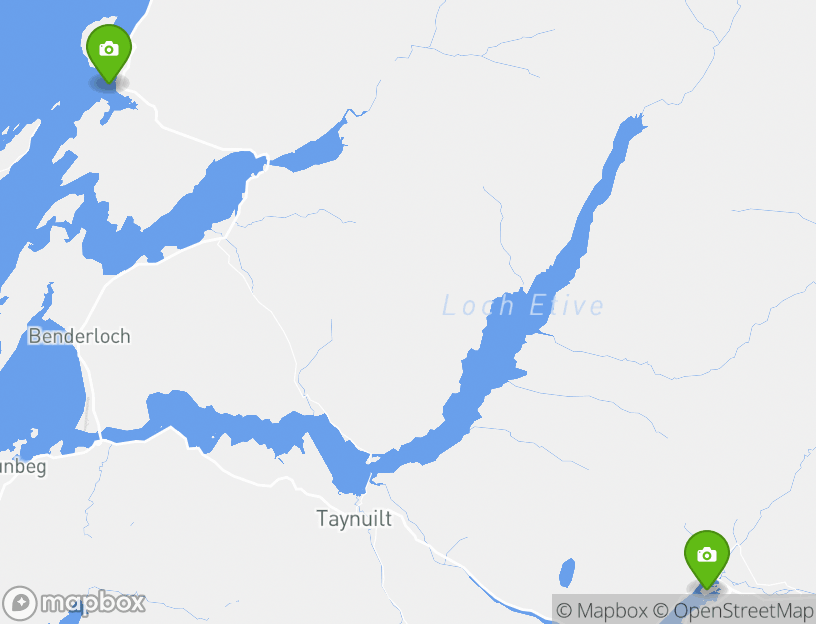Open the camera pin southeast of Taynuilt
Image resolution: width=816 pixels, height=624 pixels.
coord(707,557)
